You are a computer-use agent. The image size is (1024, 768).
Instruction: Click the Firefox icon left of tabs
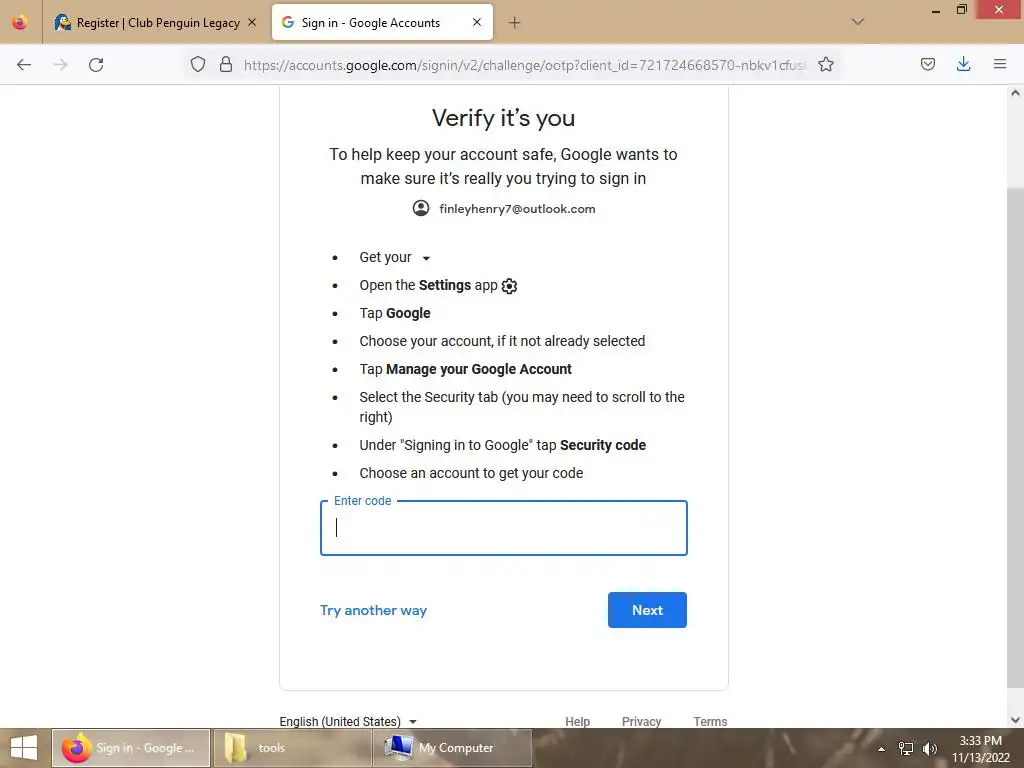point(20,22)
